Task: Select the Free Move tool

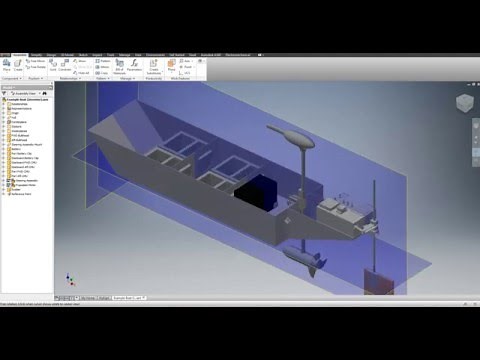Action: (x=35, y=61)
